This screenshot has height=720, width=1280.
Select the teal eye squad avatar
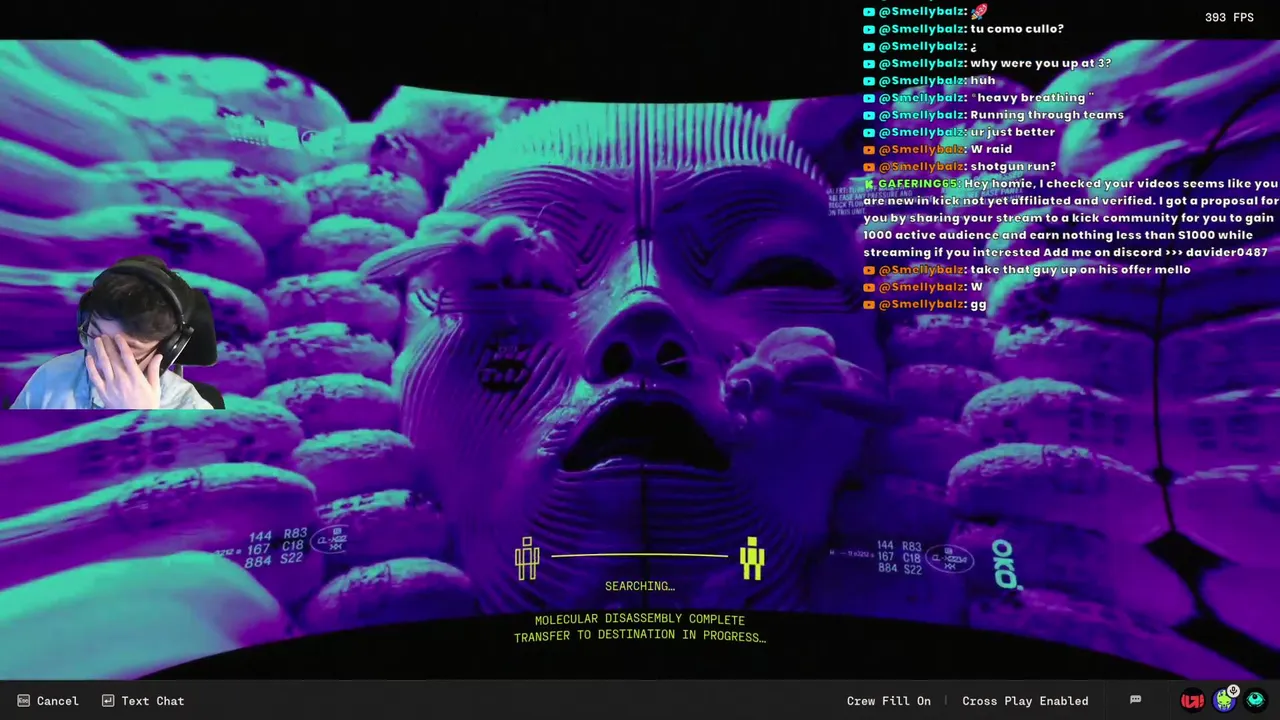coord(1255,700)
